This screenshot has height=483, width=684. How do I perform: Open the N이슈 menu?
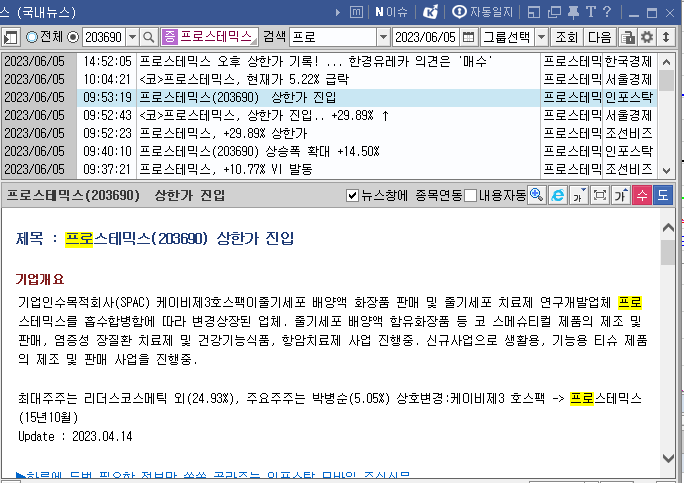(x=391, y=12)
